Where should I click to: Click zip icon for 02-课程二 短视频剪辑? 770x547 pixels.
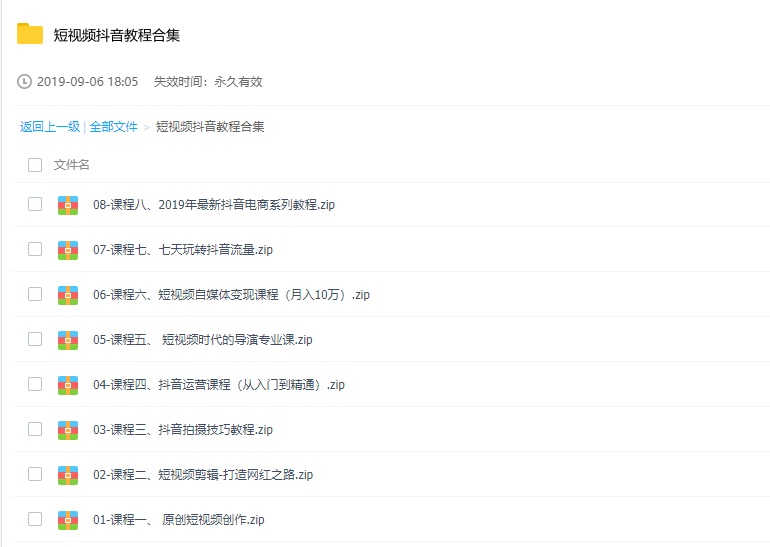[x=68, y=475]
